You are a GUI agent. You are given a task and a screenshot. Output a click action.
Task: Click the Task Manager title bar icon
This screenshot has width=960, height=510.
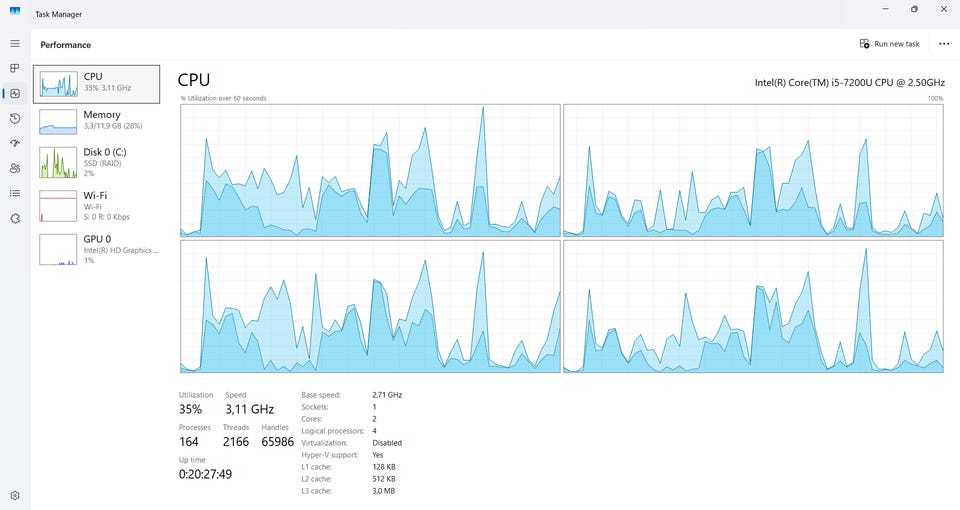[15, 11]
